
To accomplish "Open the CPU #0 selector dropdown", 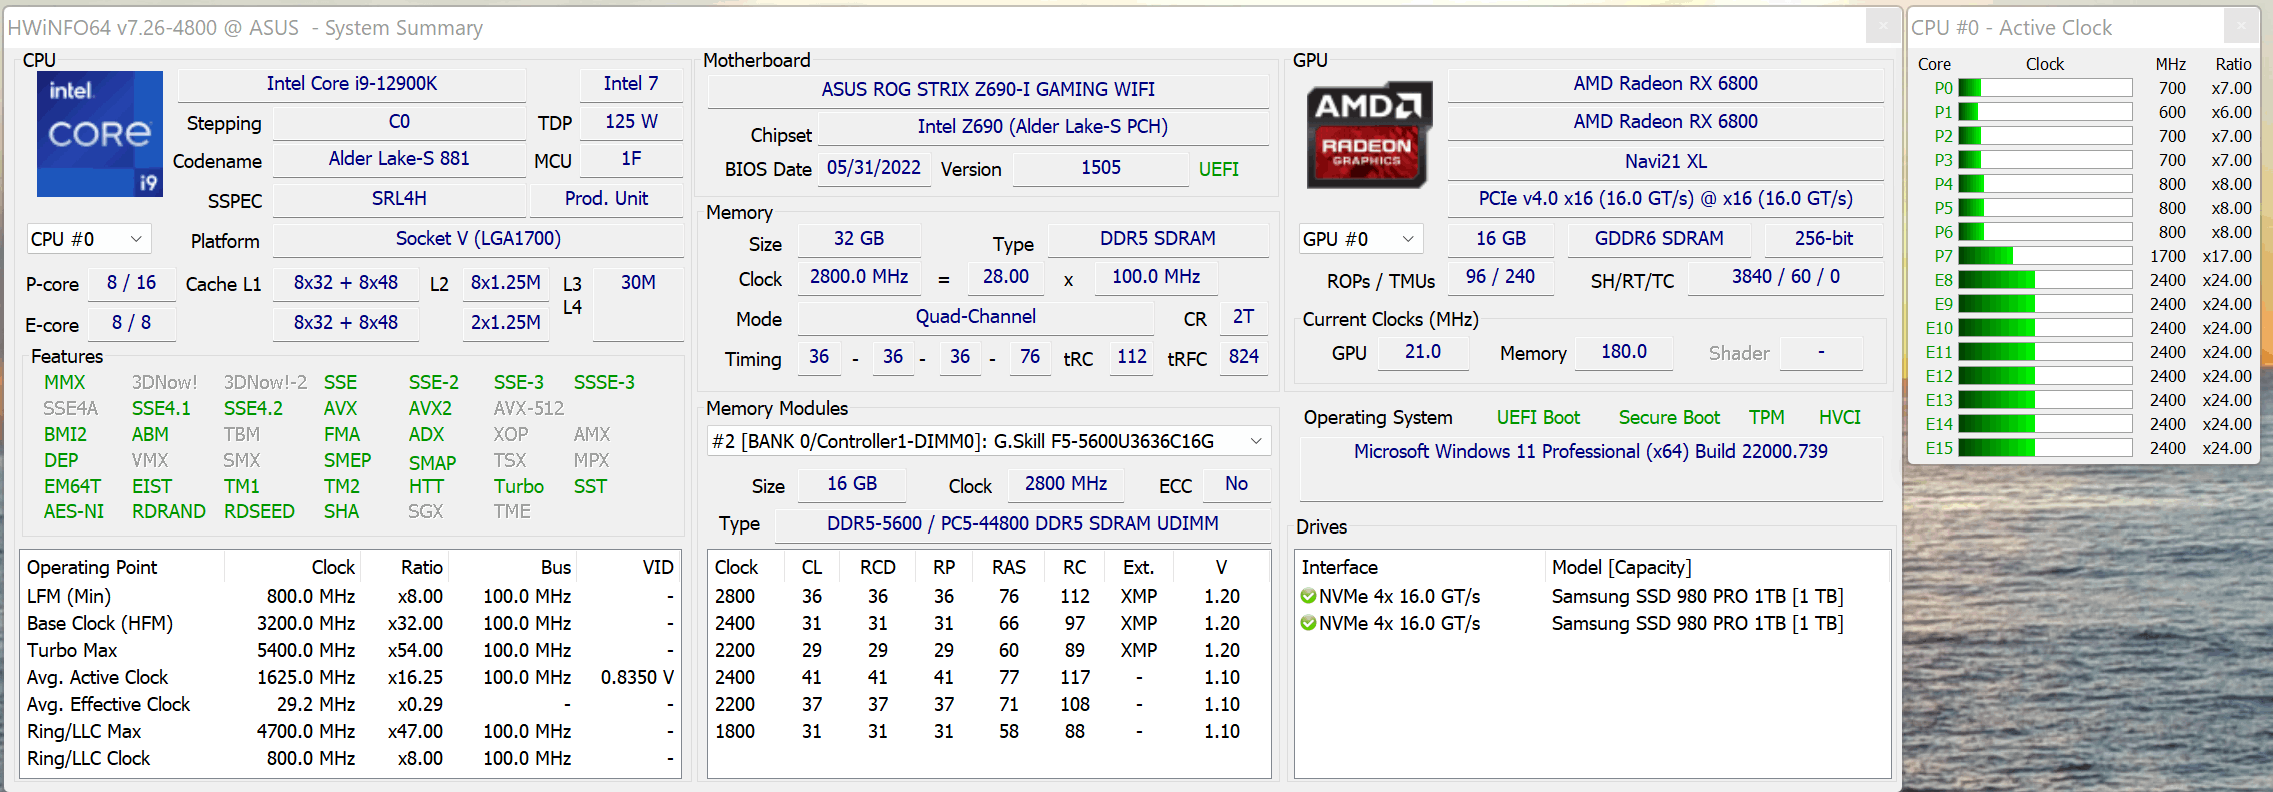I will tap(89, 239).
